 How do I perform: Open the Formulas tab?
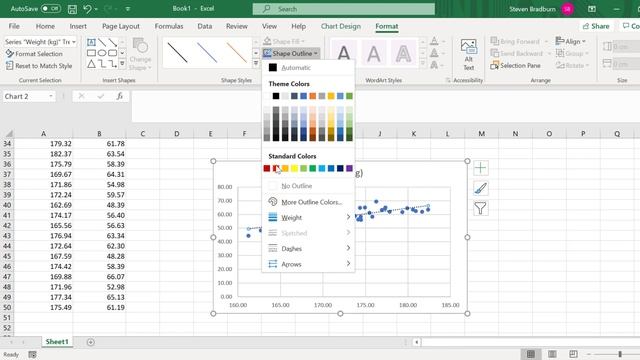click(x=169, y=26)
